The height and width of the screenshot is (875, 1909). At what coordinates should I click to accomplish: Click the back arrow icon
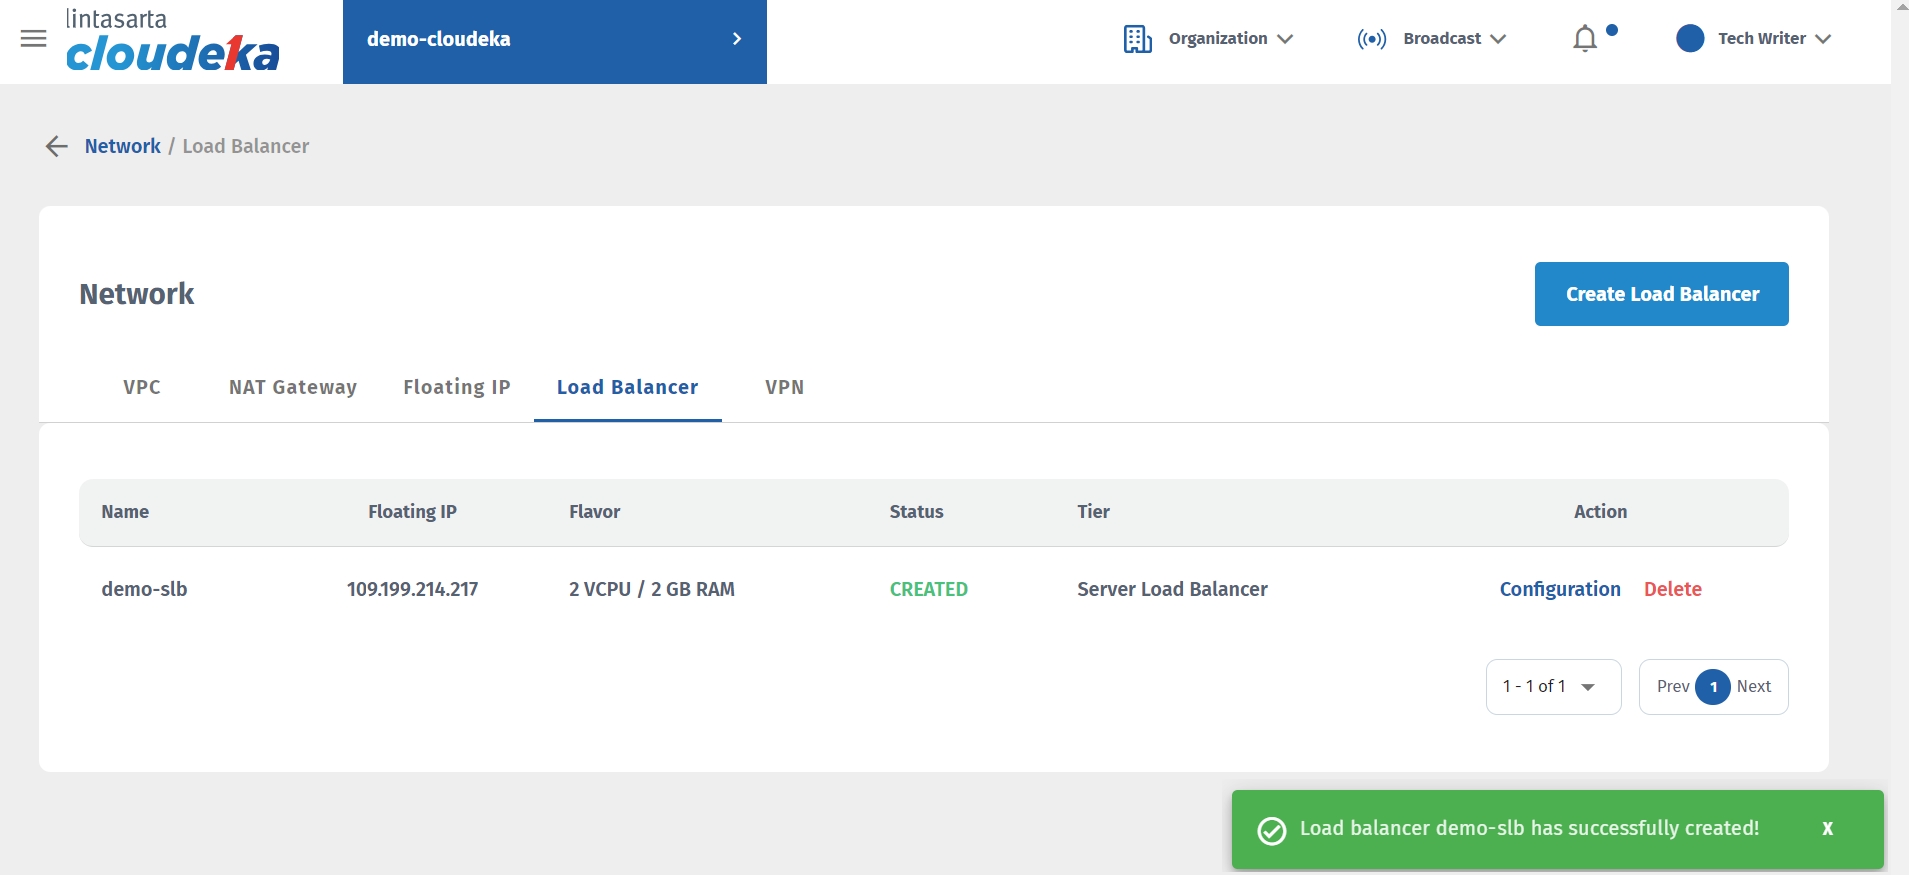[56, 147]
